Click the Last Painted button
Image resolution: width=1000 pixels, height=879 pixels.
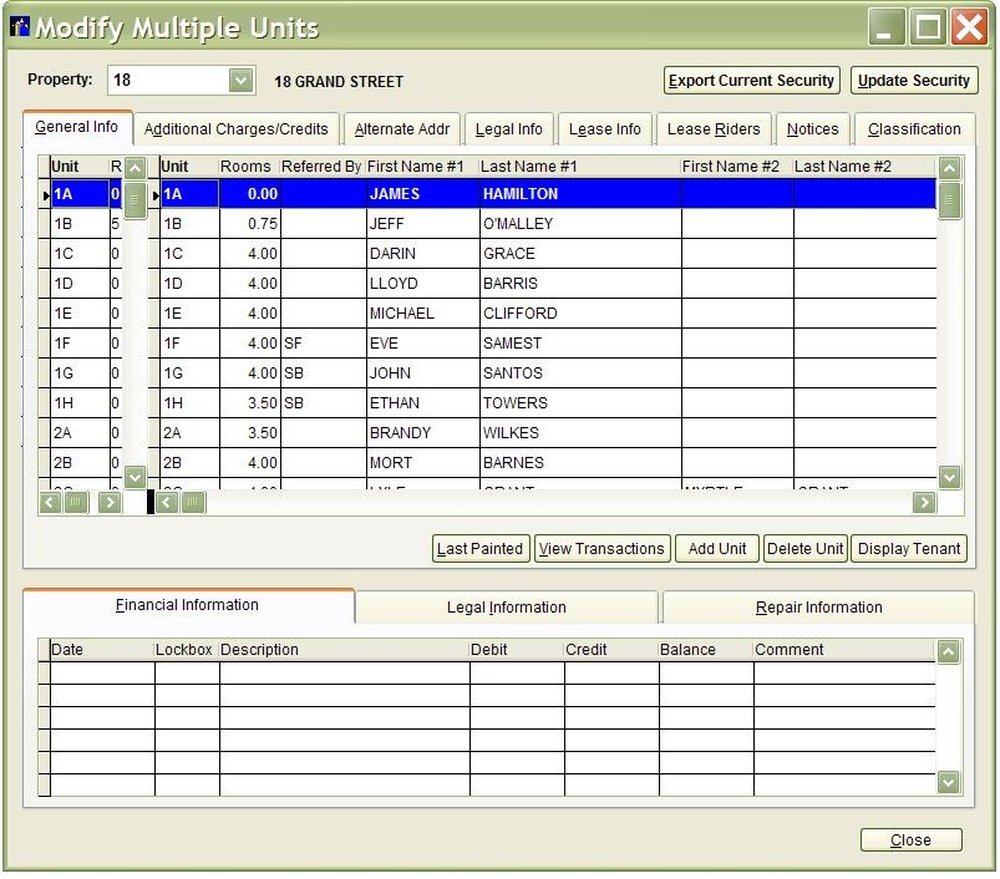pyautogui.click(x=480, y=548)
